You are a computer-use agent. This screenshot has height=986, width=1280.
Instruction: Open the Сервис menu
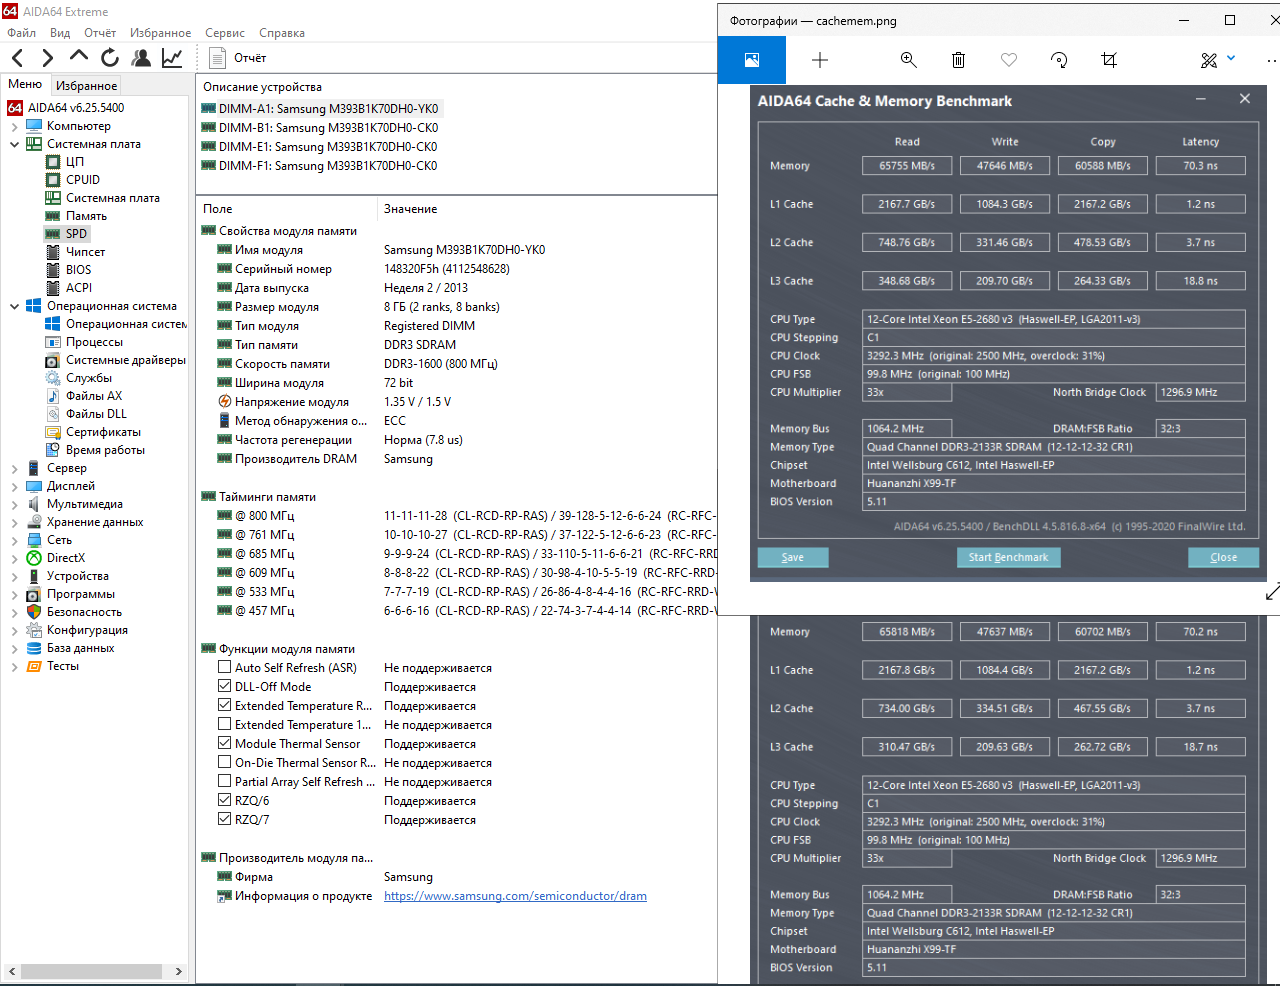point(225,33)
